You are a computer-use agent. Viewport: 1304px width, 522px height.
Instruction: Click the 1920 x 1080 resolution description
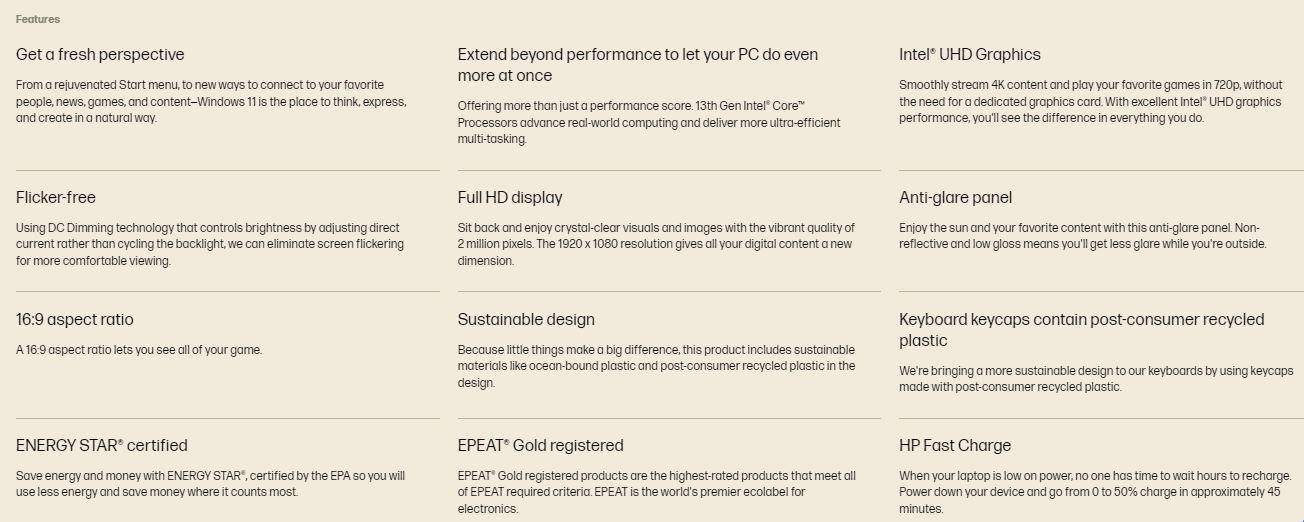pyautogui.click(x=656, y=244)
